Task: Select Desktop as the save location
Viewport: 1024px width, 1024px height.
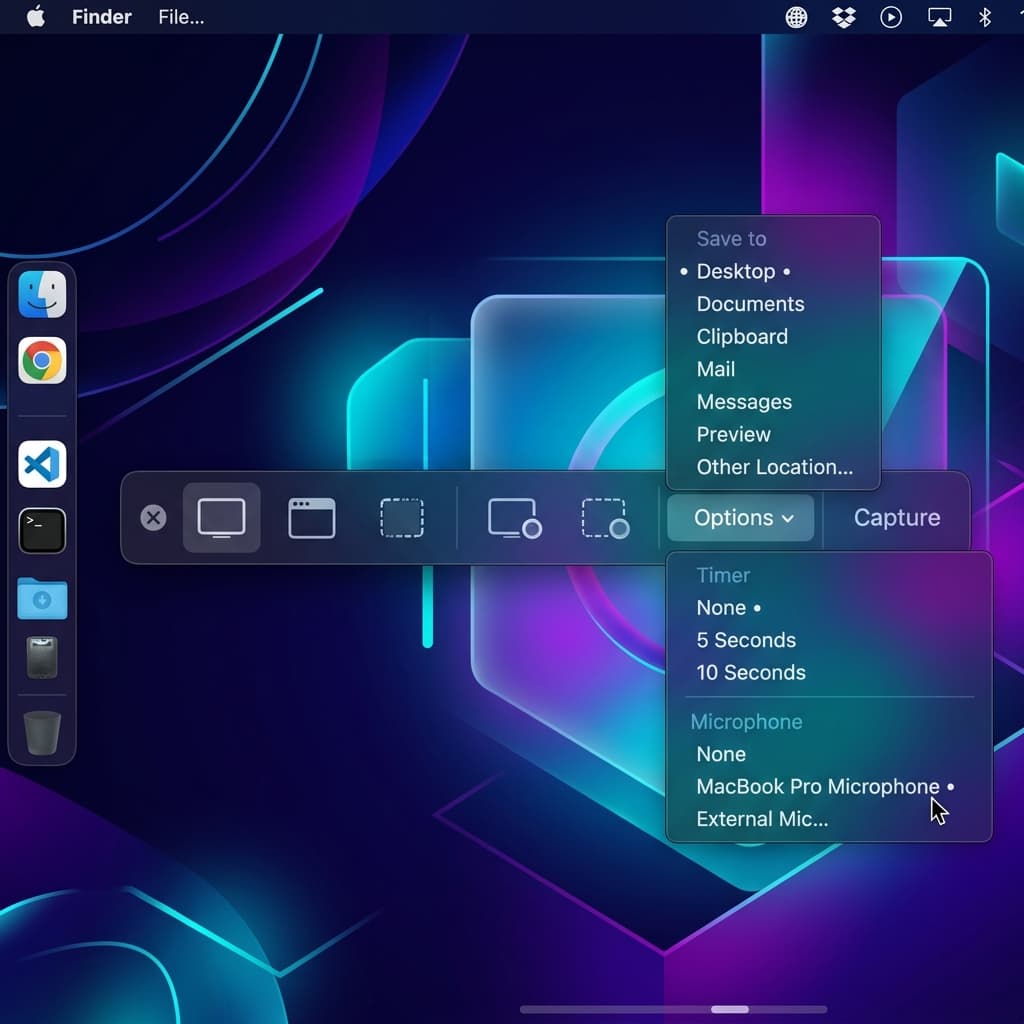Action: coord(737,271)
